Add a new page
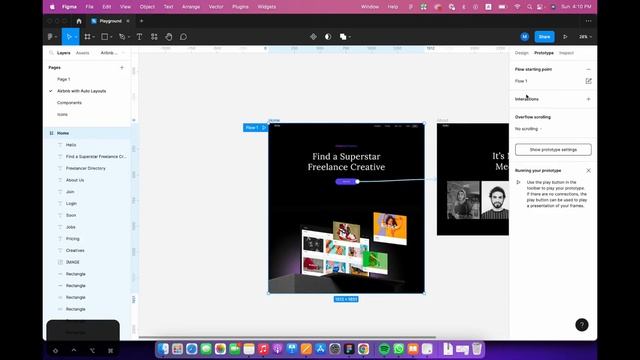This screenshot has height=360, width=640. (x=122, y=67)
